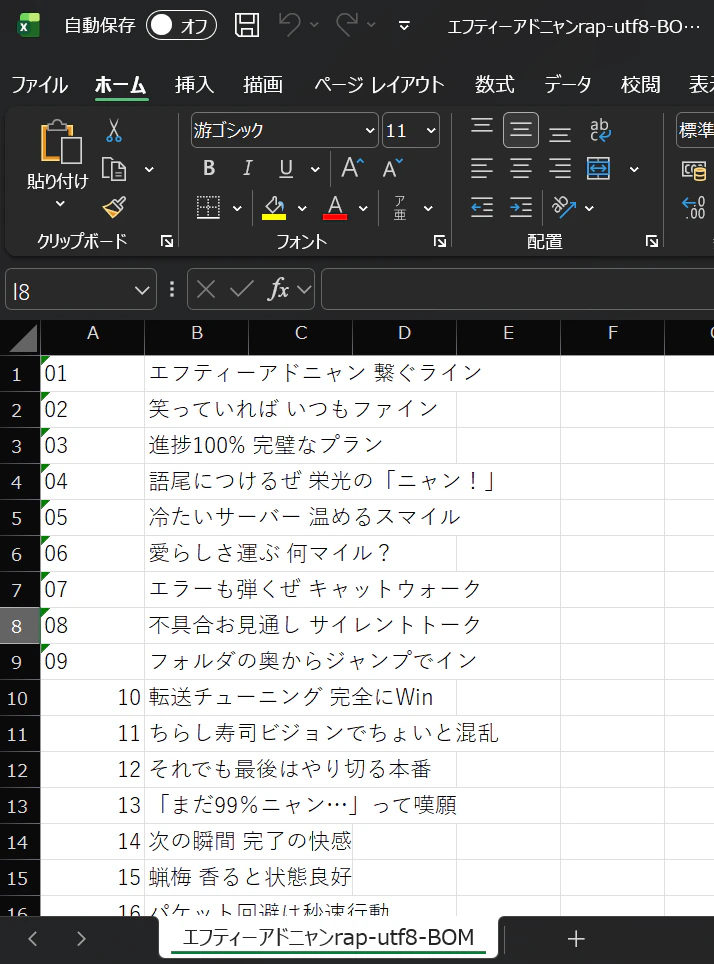The width and height of the screenshot is (714, 964).
Task: Open the Borders dropdown arrow
Action: (237, 208)
